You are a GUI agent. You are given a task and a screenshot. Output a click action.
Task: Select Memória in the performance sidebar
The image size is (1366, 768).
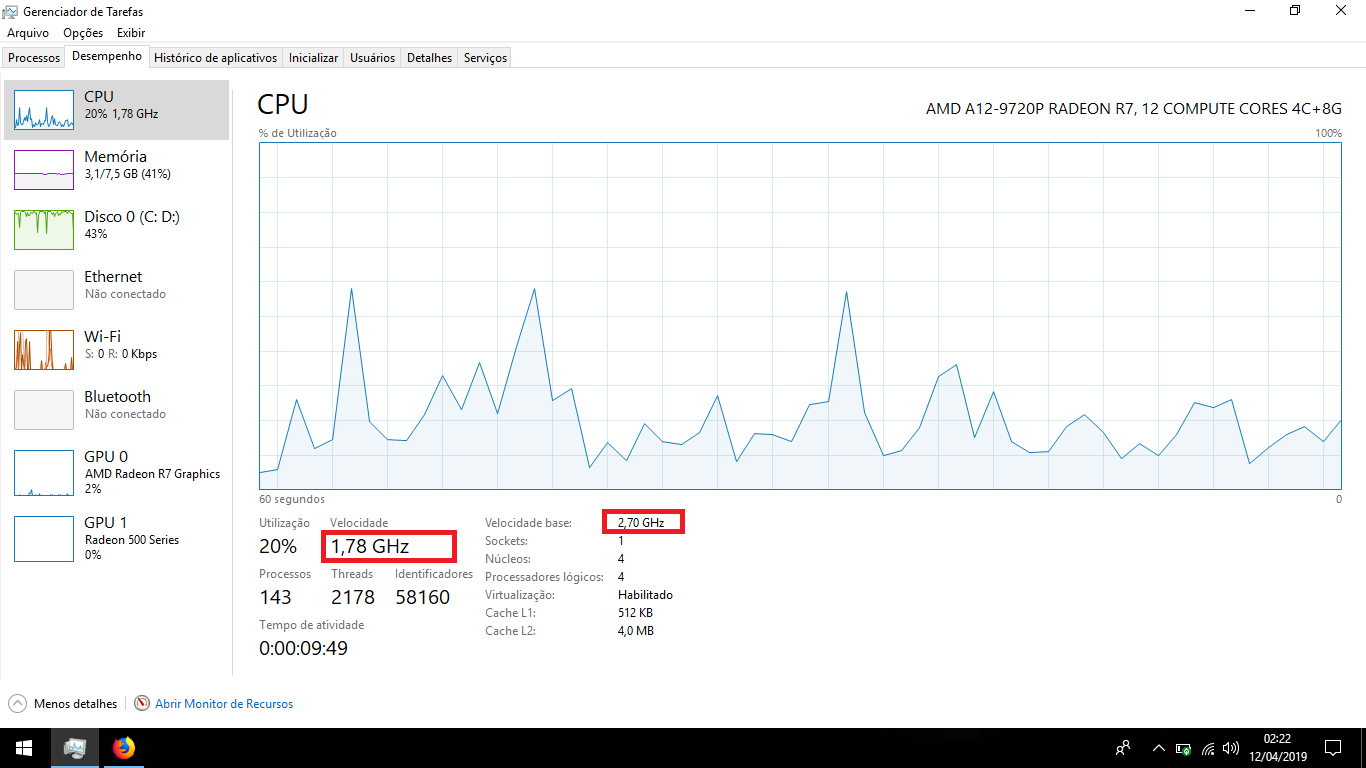(117, 170)
